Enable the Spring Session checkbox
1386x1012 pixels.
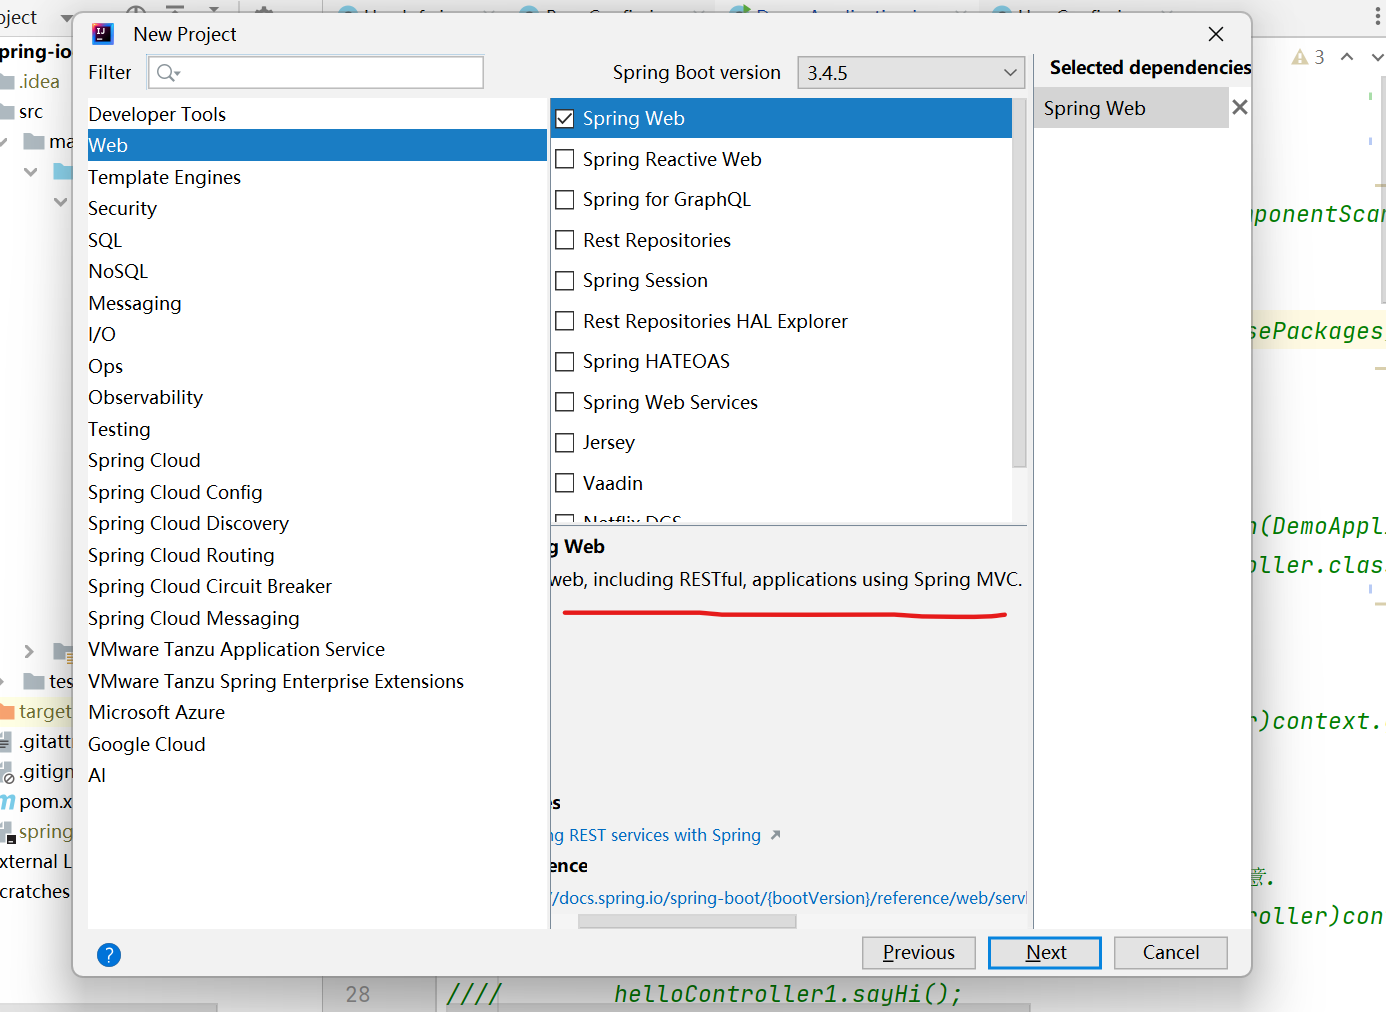[565, 280]
